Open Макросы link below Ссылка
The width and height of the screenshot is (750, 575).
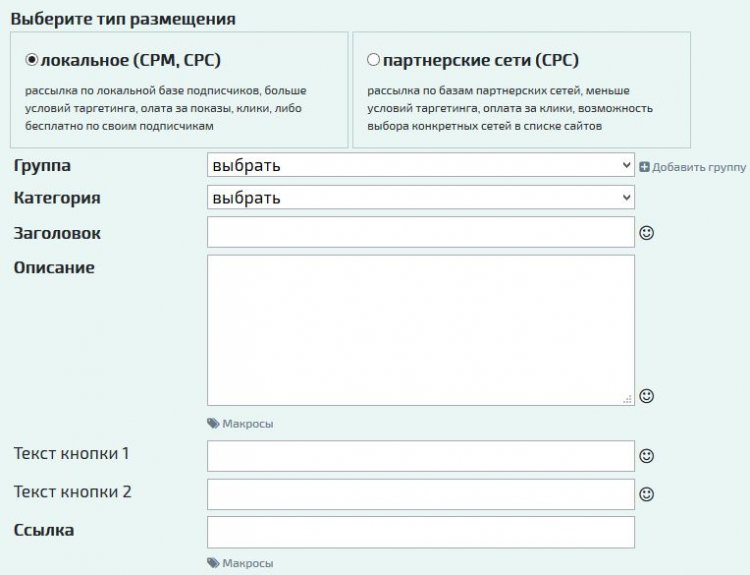click(x=248, y=563)
